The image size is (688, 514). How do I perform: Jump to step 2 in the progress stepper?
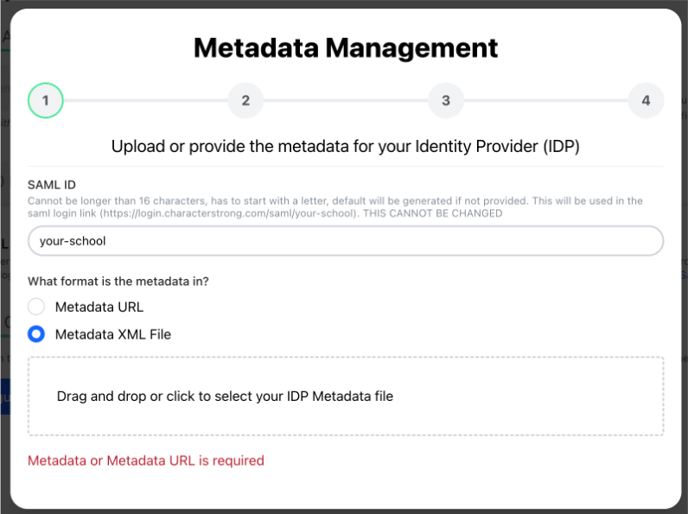(245, 100)
